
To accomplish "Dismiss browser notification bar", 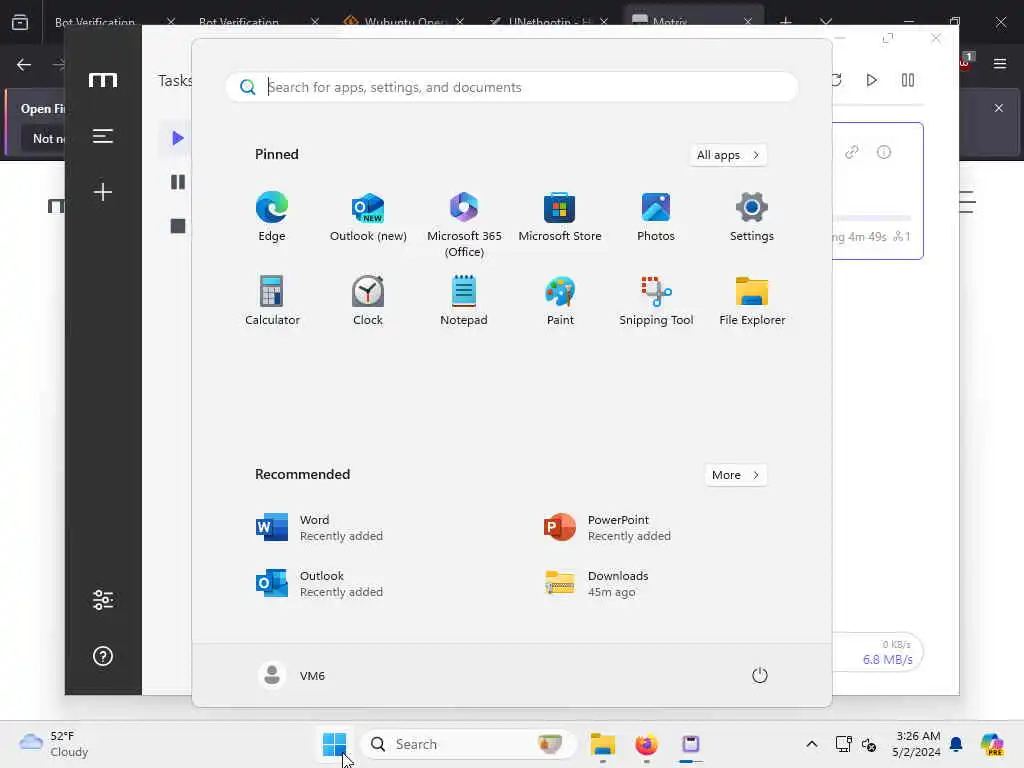I will click(x=999, y=108).
